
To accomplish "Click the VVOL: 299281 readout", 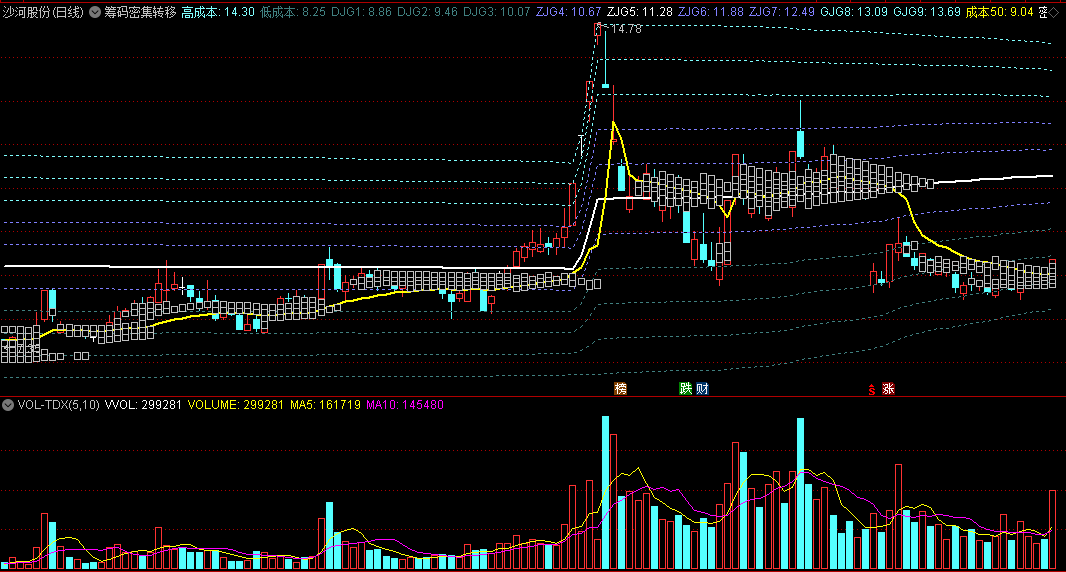I will 143,405.
